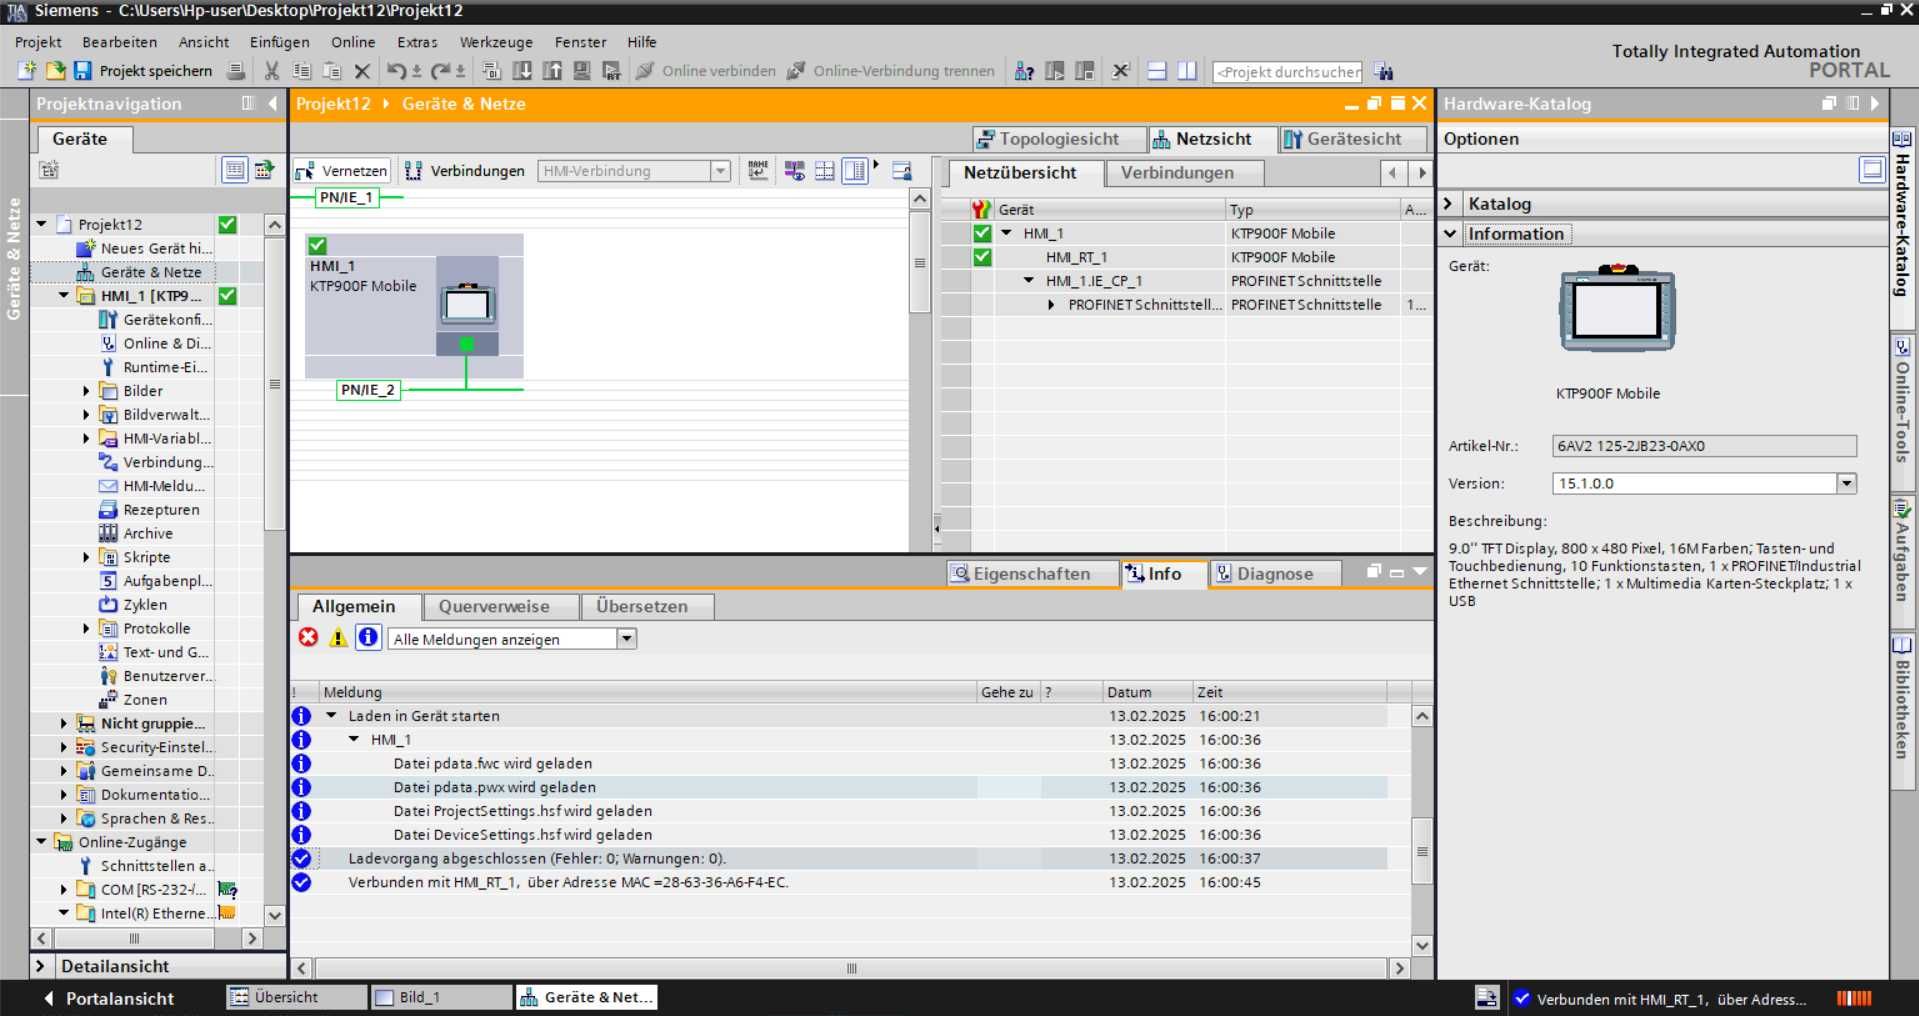Undo last action with arrow icon

tap(396, 71)
